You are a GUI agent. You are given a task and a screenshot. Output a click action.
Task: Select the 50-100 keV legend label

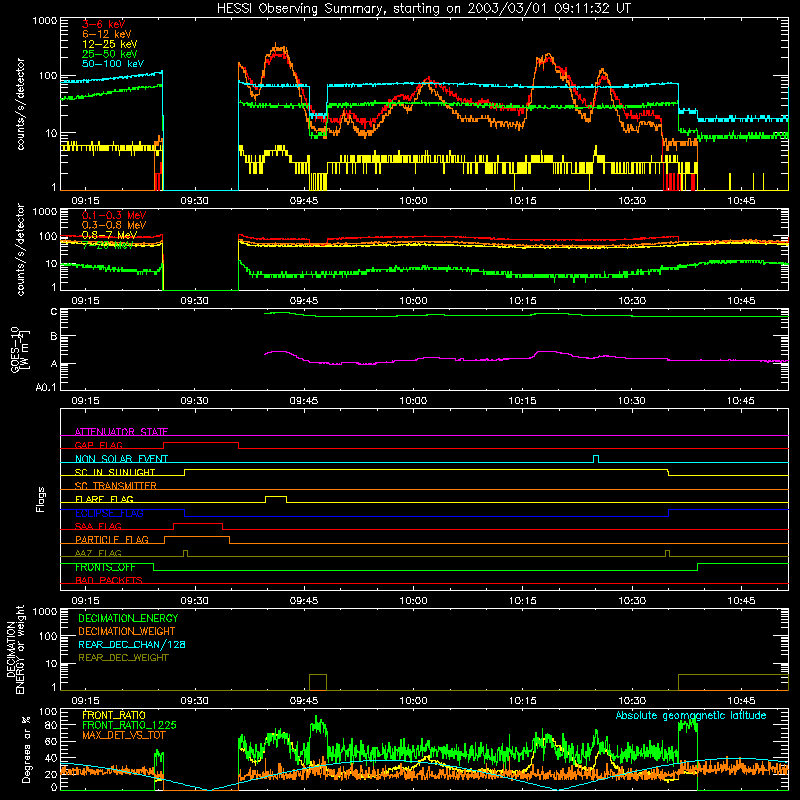coord(113,64)
